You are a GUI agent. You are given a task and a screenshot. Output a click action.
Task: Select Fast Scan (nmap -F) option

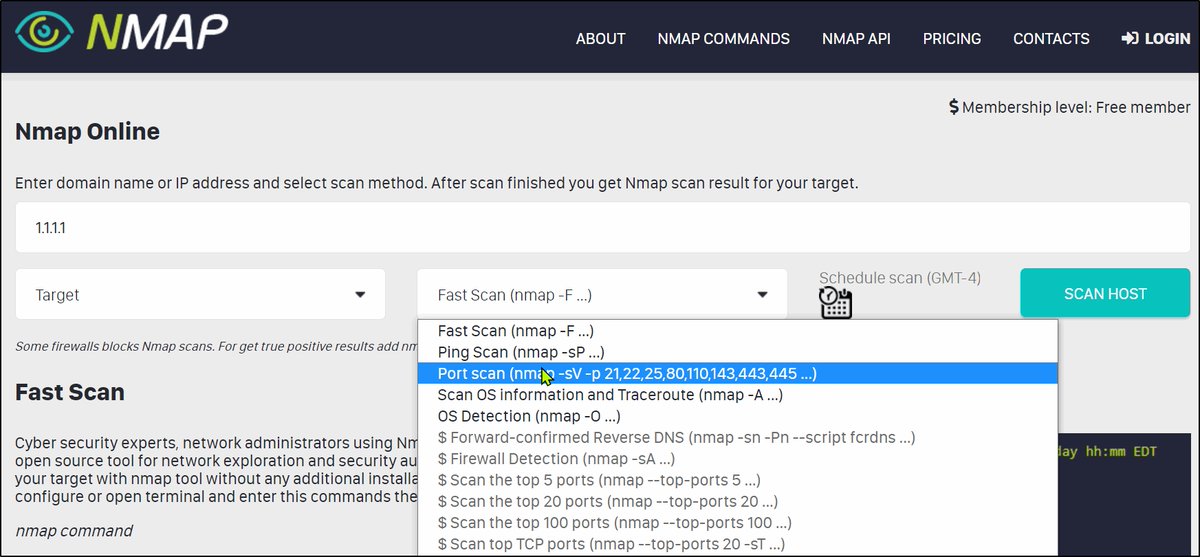737,331
